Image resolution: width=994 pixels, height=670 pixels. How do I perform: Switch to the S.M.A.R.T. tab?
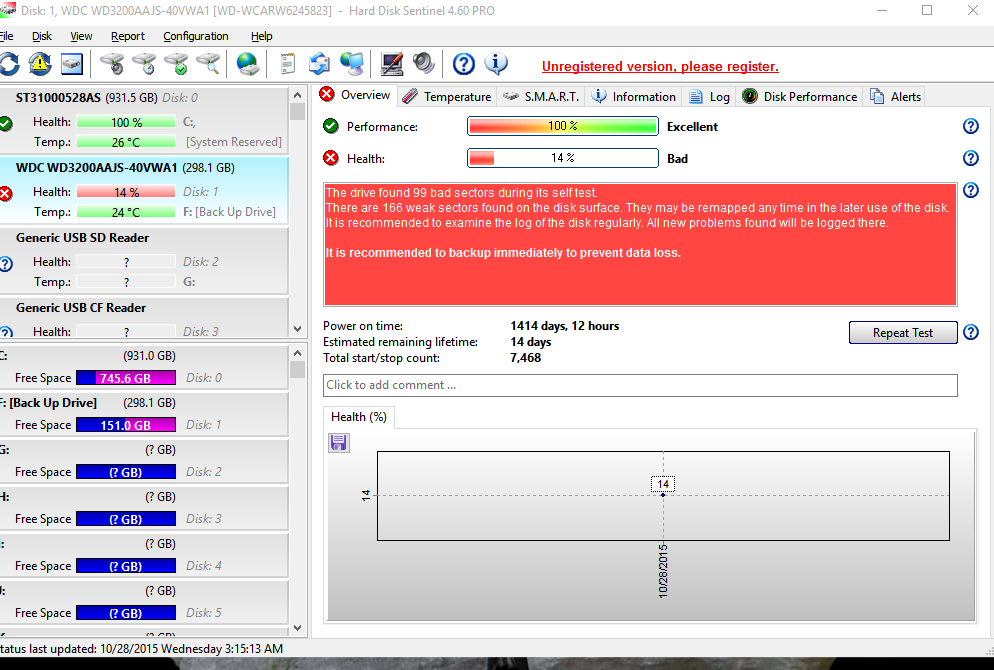point(541,96)
